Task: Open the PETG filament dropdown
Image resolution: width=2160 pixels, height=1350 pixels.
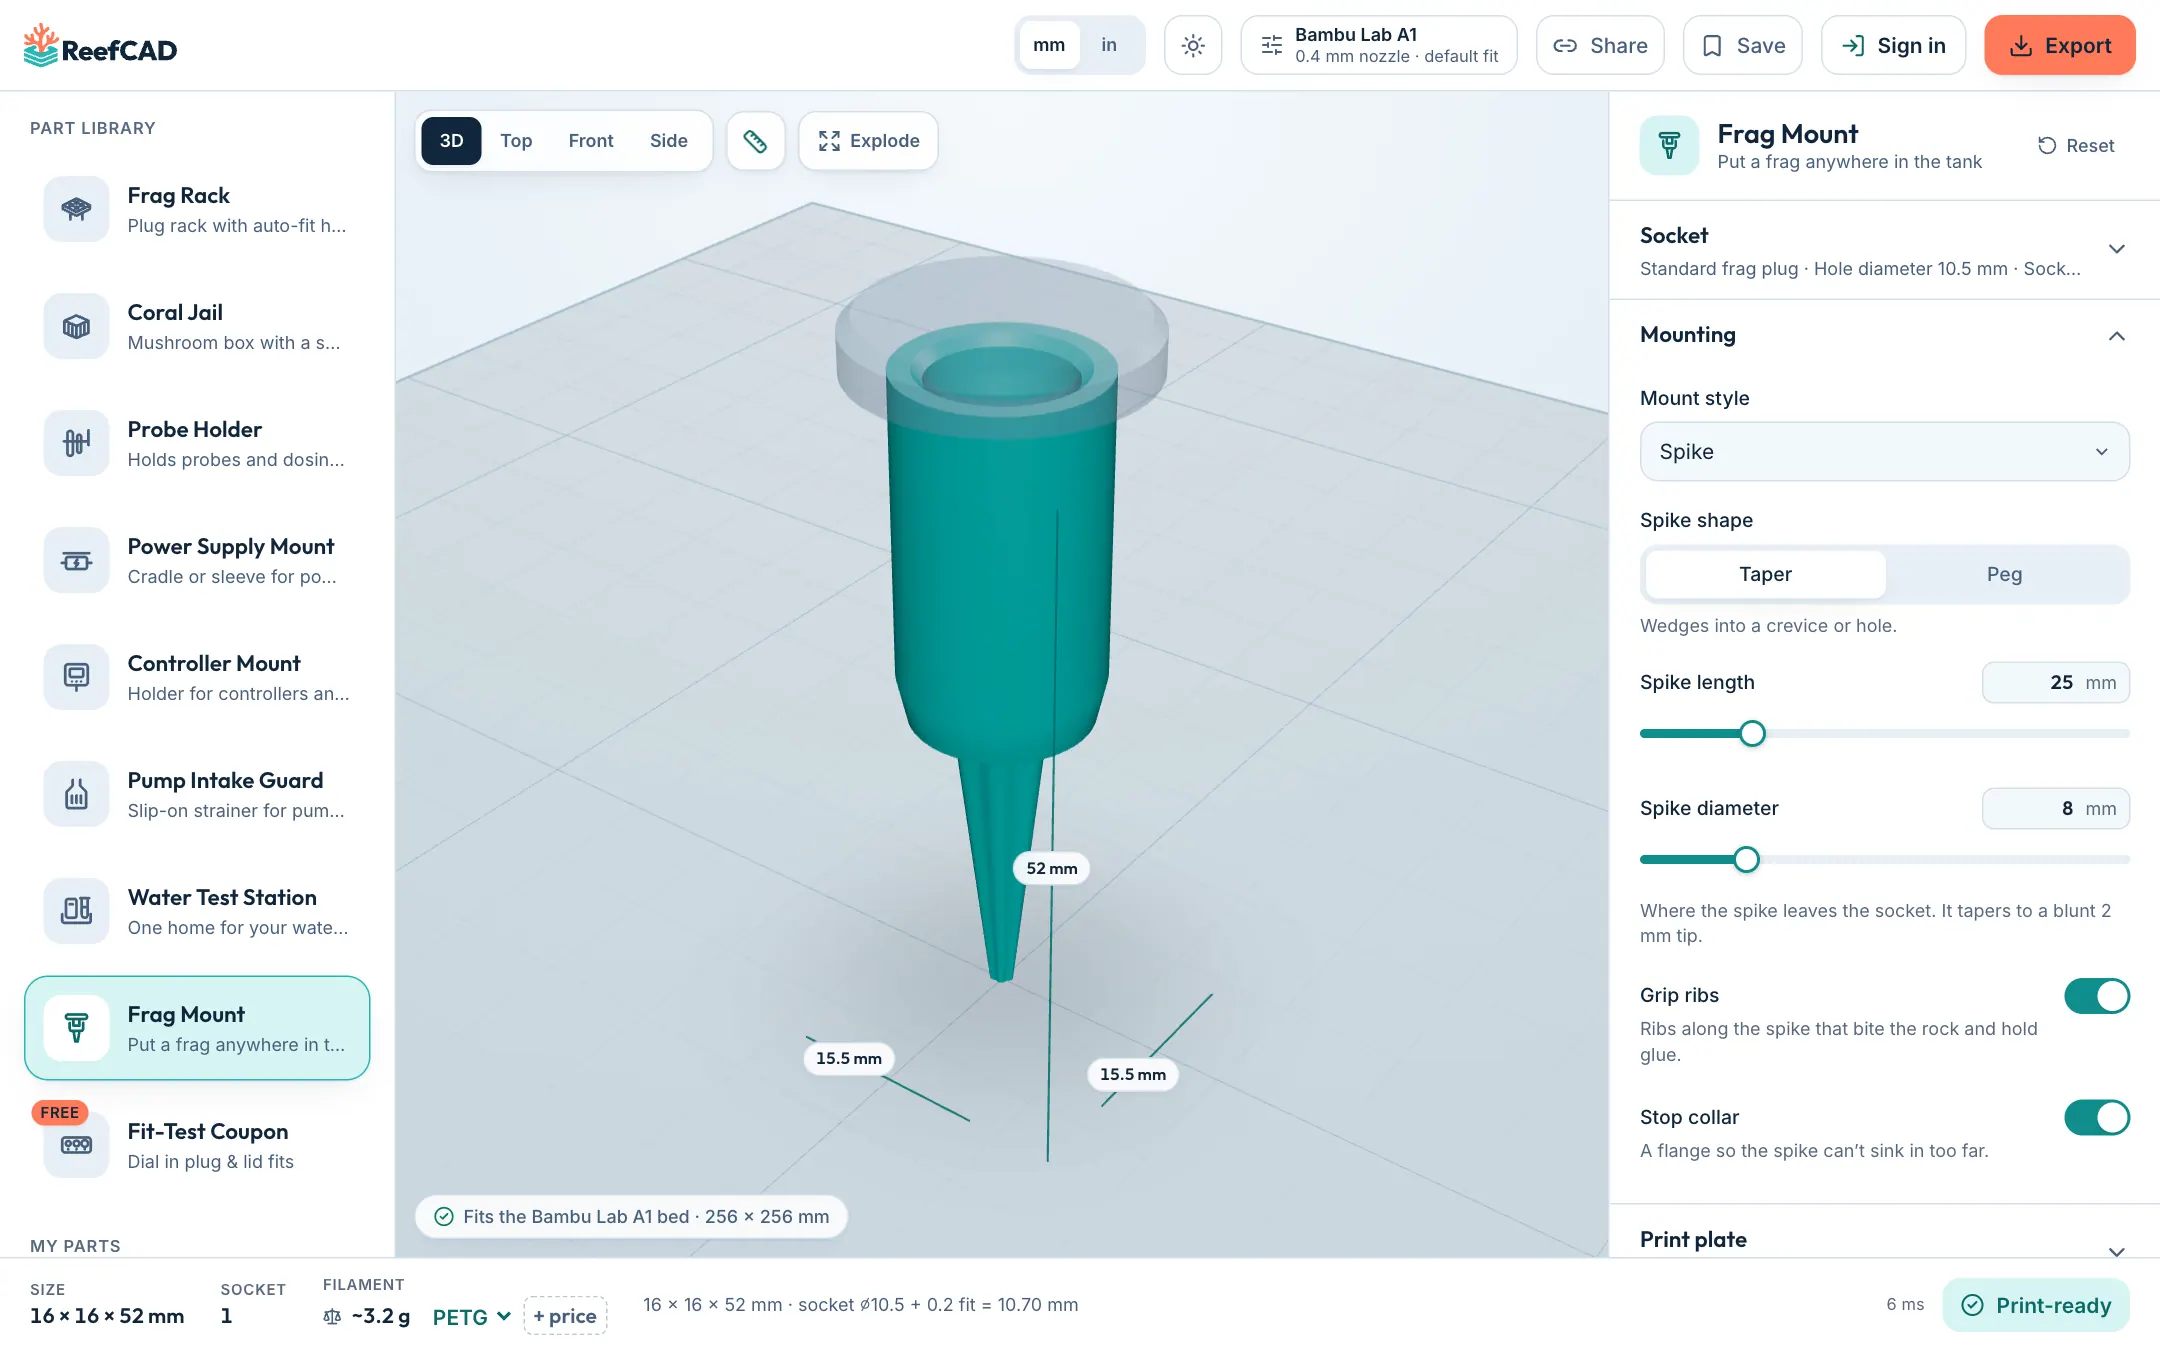Action: pos(471,1317)
